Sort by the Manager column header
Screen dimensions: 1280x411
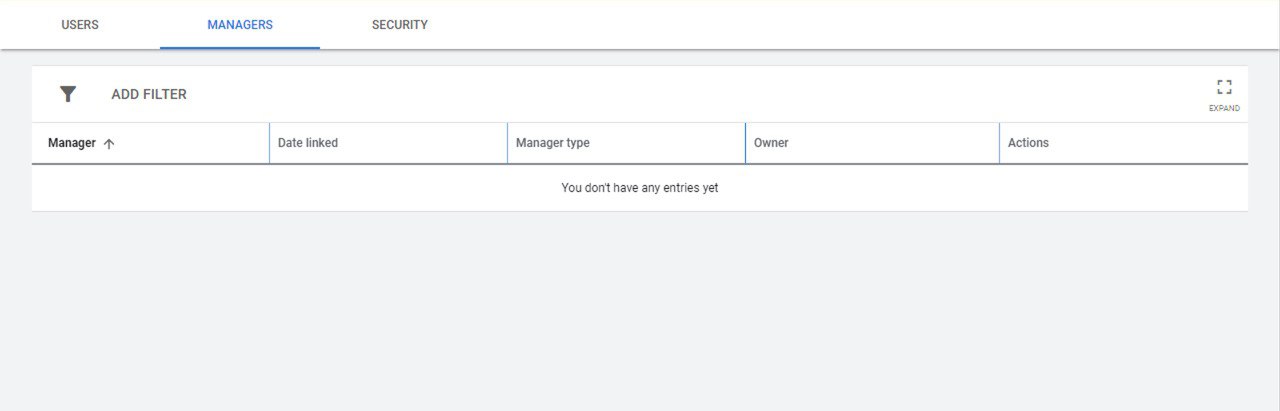[x=72, y=143]
